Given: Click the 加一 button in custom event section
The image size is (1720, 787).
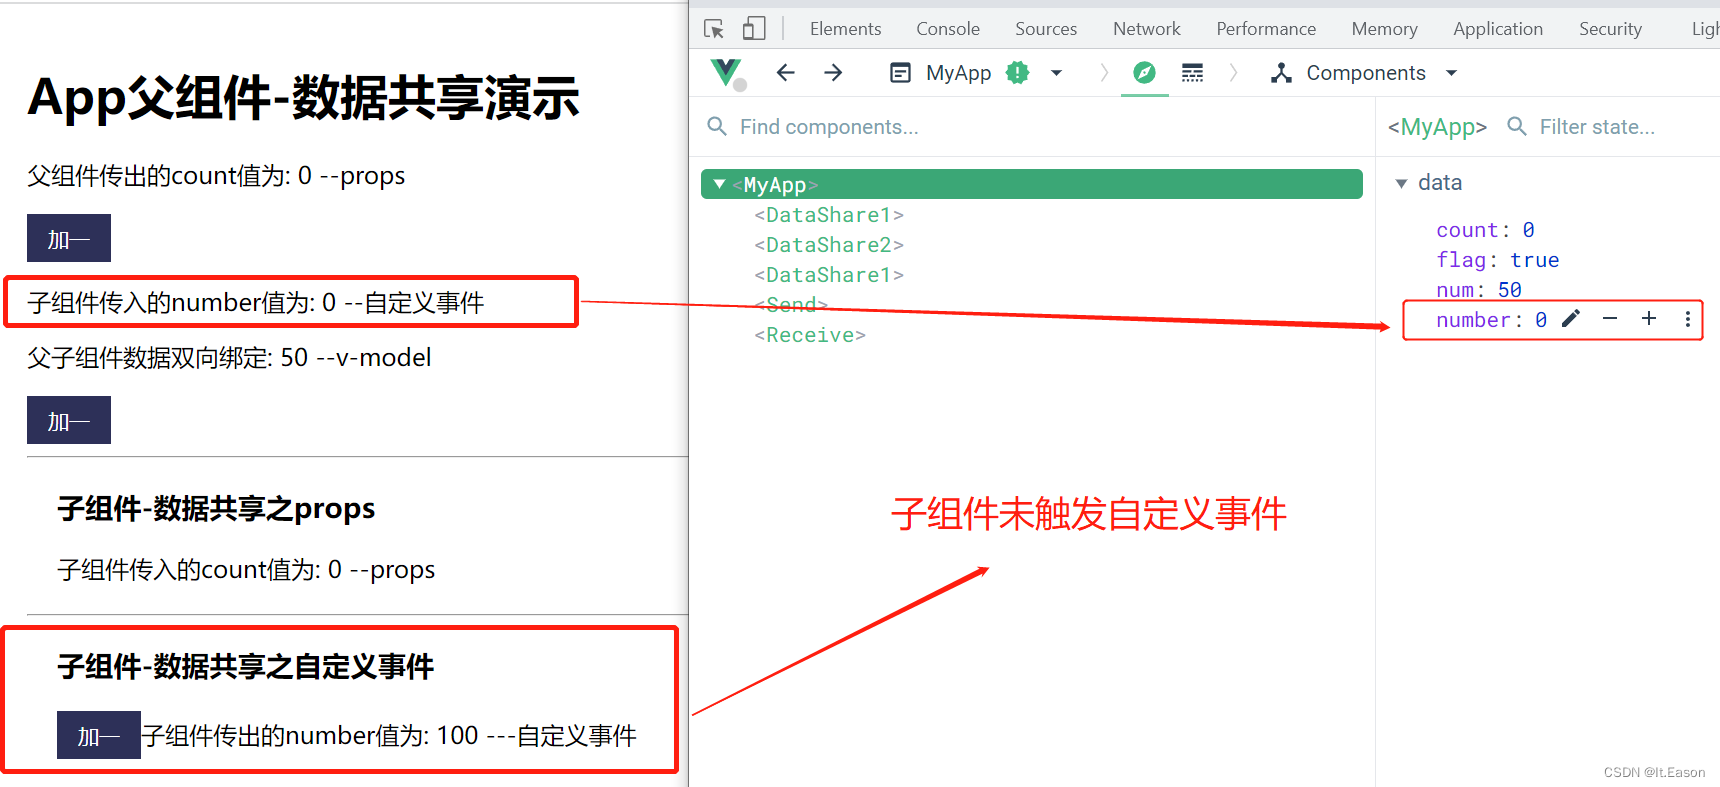Looking at the screenshot, I should (x=99, y=735).
